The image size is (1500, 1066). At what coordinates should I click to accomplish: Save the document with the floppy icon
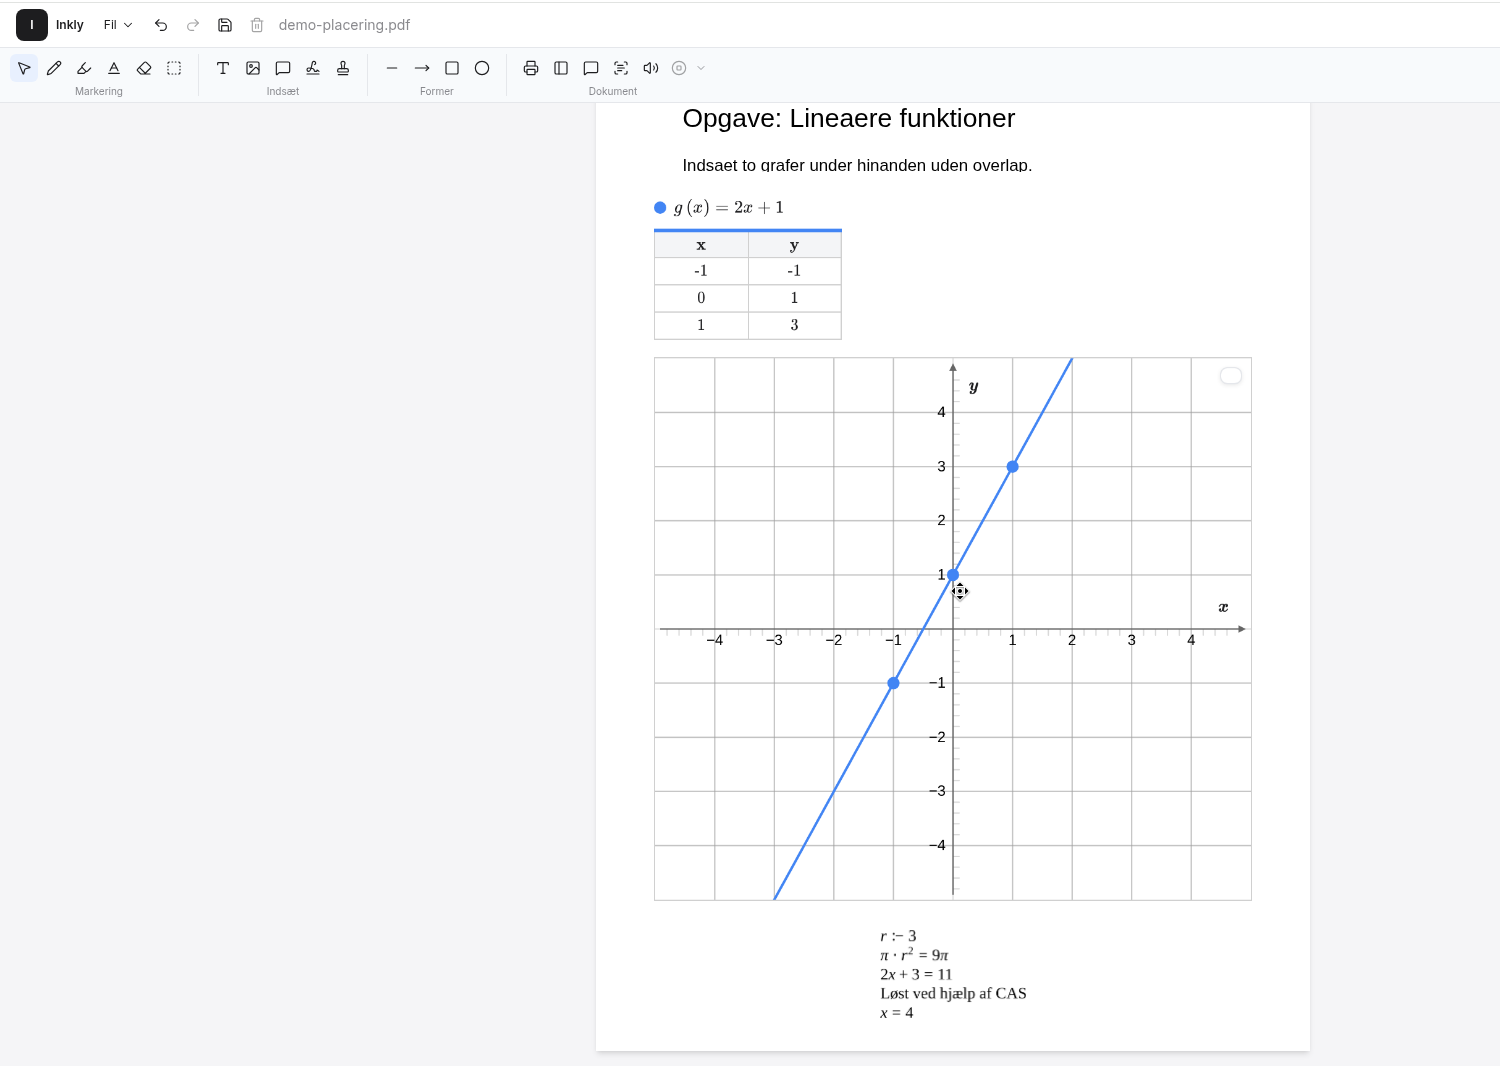click(225, 25)
